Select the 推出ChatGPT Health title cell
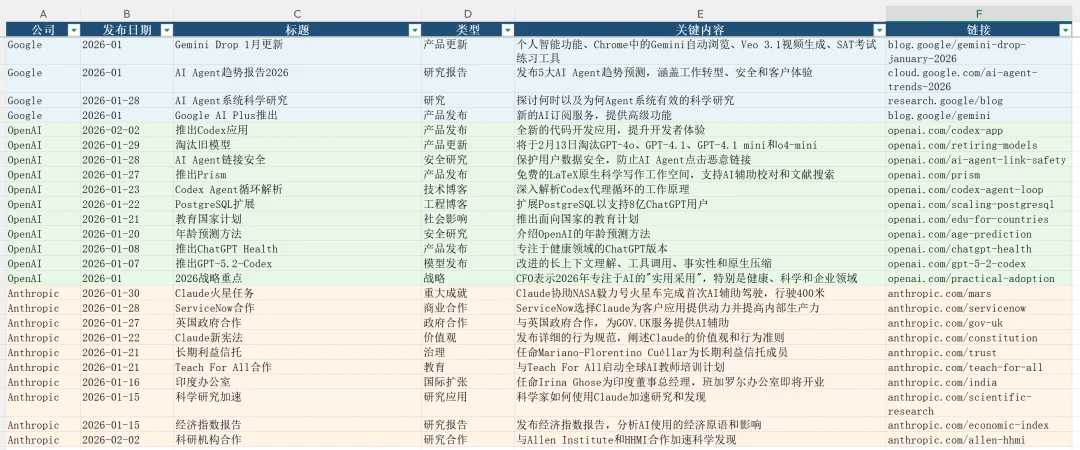 pos(226,249)
